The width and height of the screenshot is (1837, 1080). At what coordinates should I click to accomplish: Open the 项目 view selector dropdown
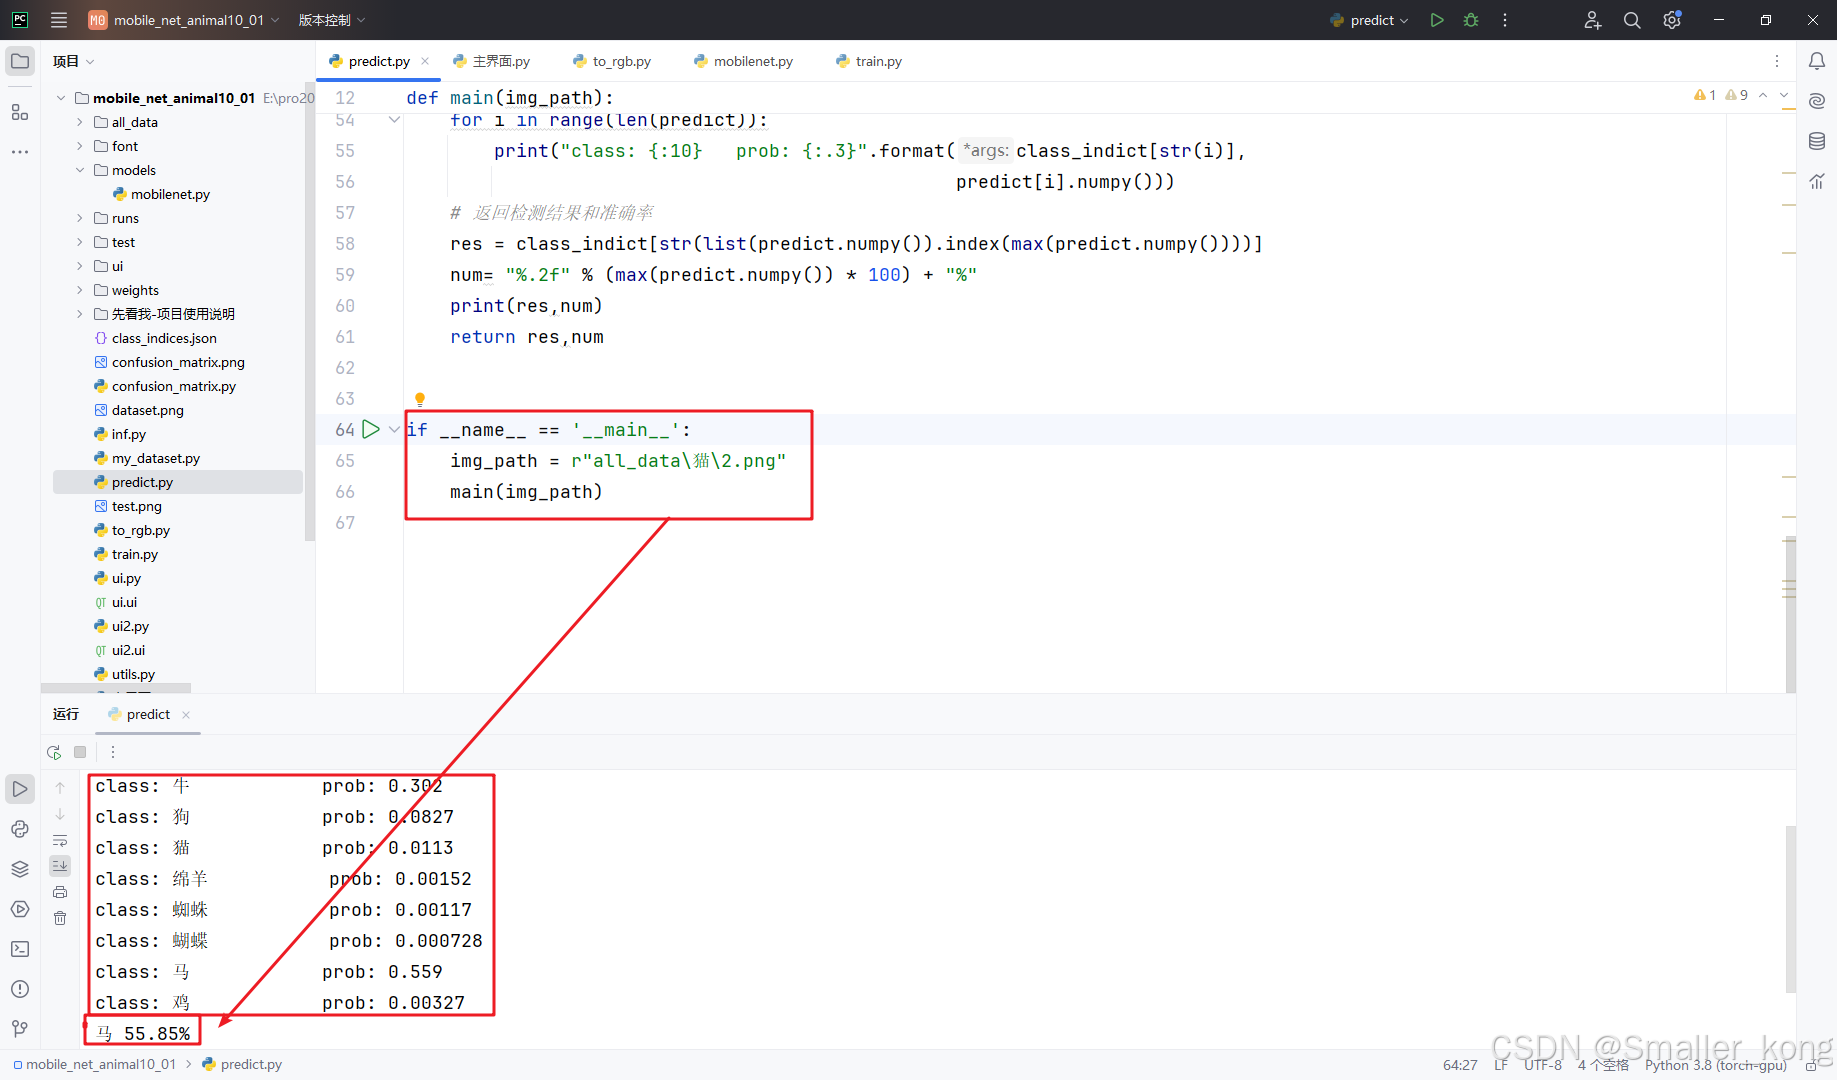[74, 61]
